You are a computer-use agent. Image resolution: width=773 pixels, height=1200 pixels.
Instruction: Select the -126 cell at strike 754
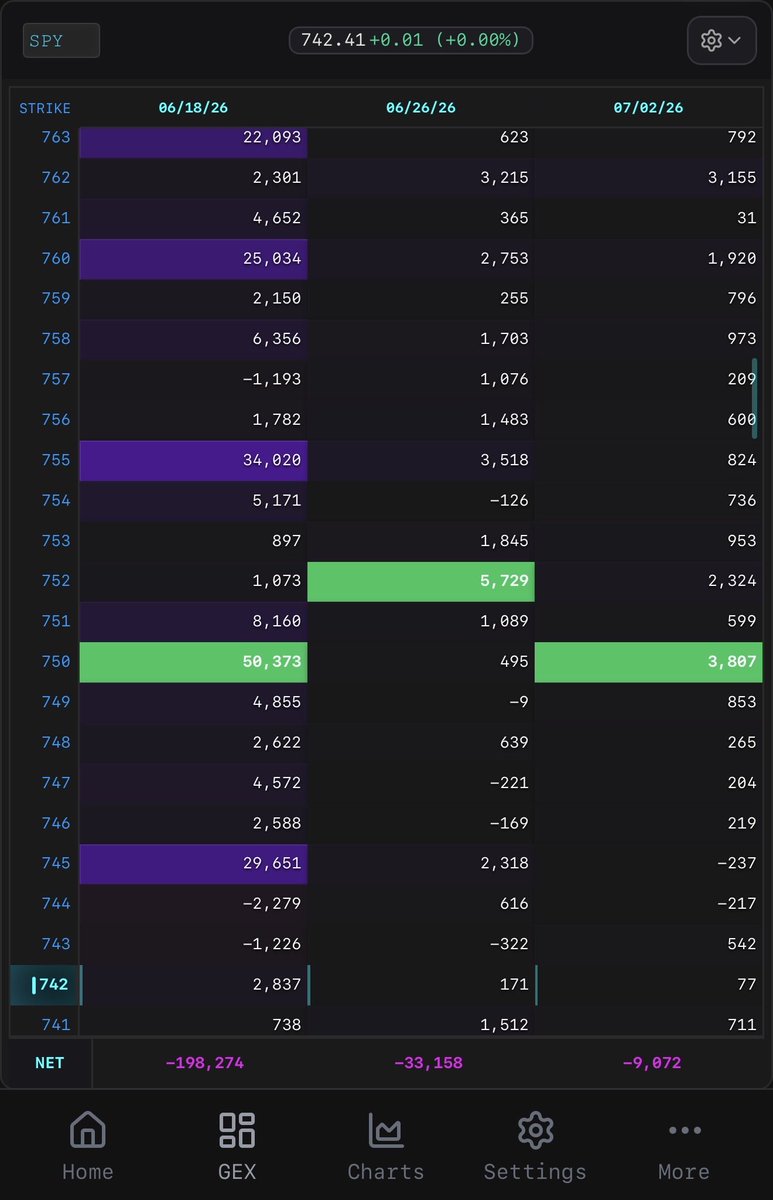(x=421, y=500)
